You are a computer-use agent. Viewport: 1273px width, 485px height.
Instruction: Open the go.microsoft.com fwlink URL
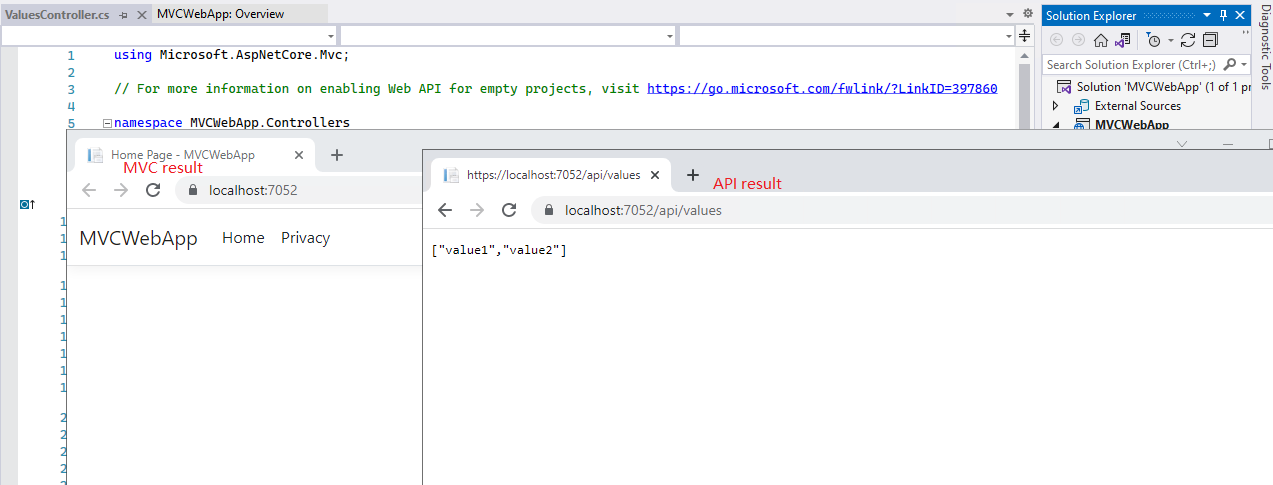pos(822,88)
